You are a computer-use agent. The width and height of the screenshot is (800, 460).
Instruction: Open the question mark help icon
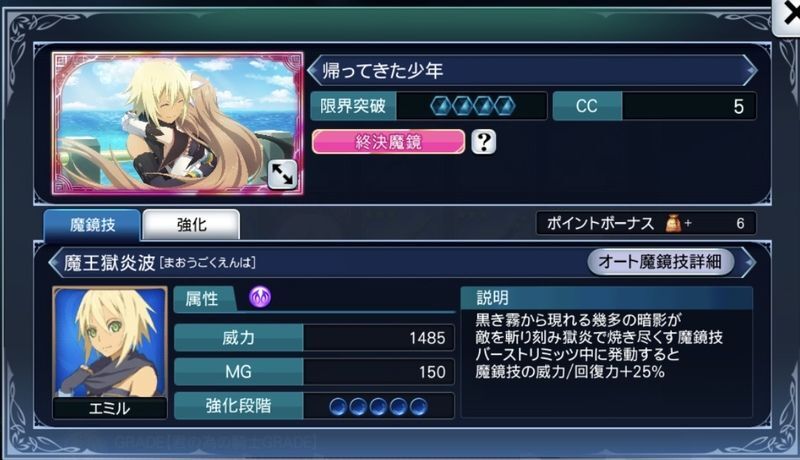(483, 141)
